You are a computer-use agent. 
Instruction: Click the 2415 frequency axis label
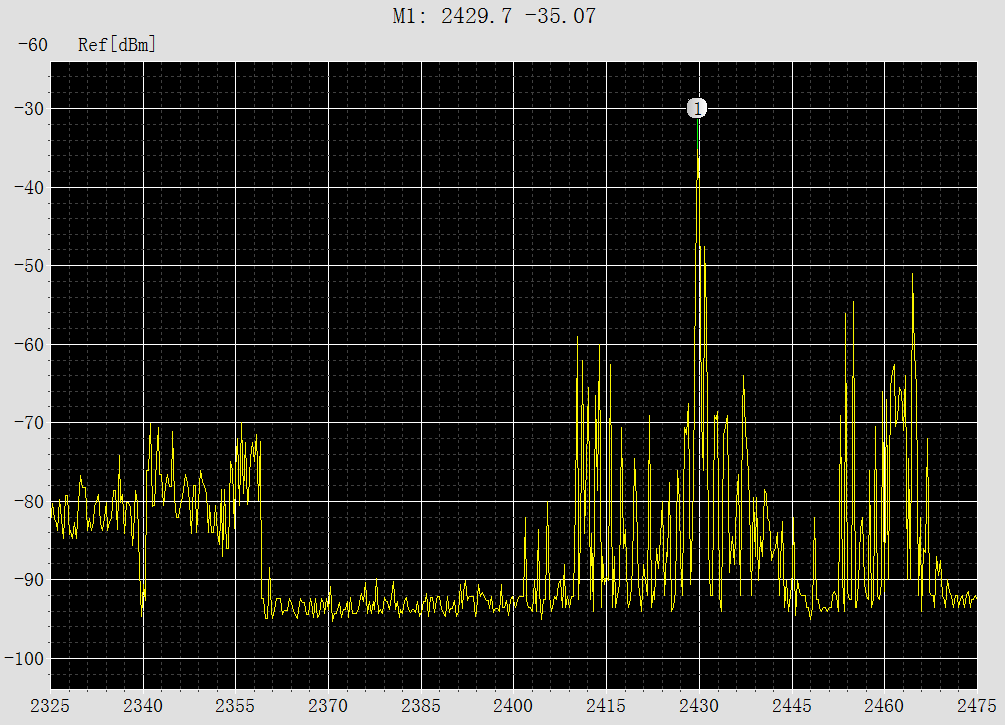[606, 706]
